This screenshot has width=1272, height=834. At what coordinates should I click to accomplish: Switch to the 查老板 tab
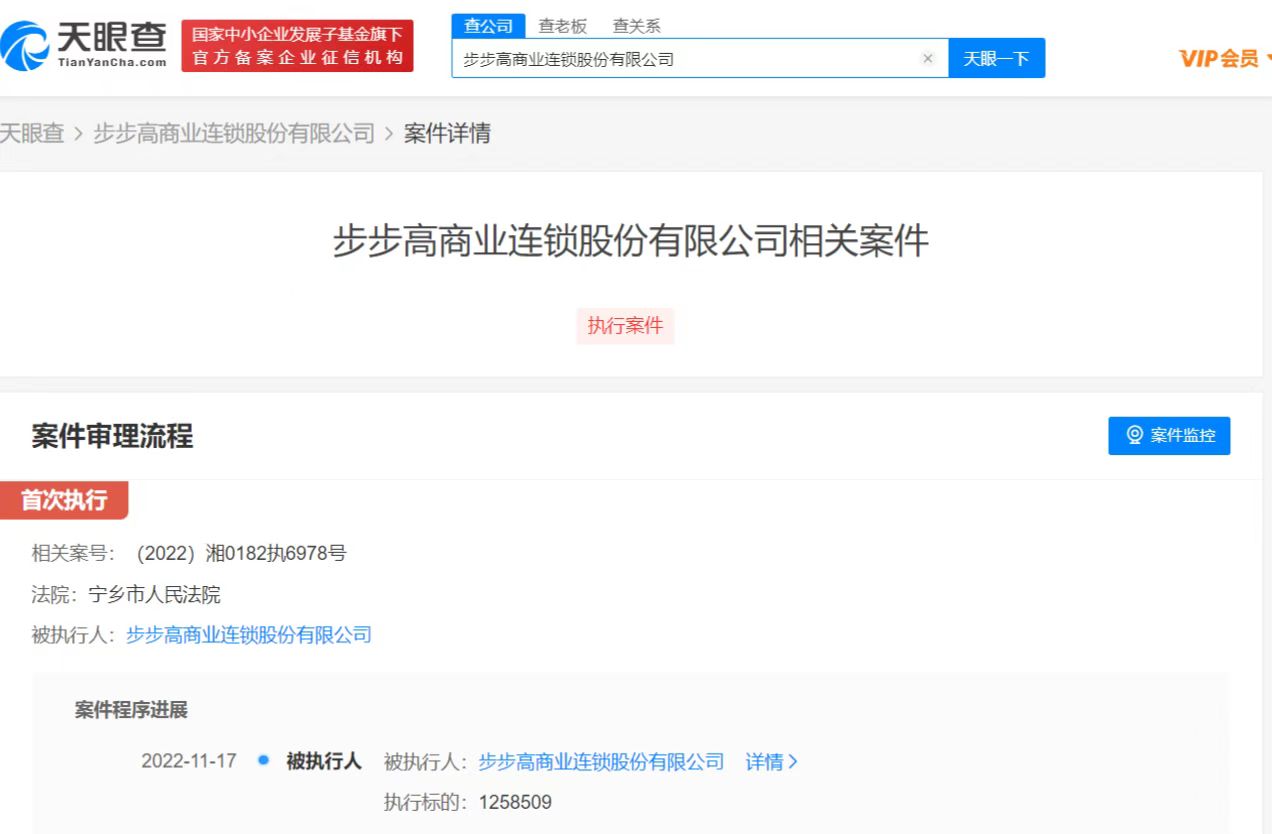pyautogui.click(x=563, y=26)
